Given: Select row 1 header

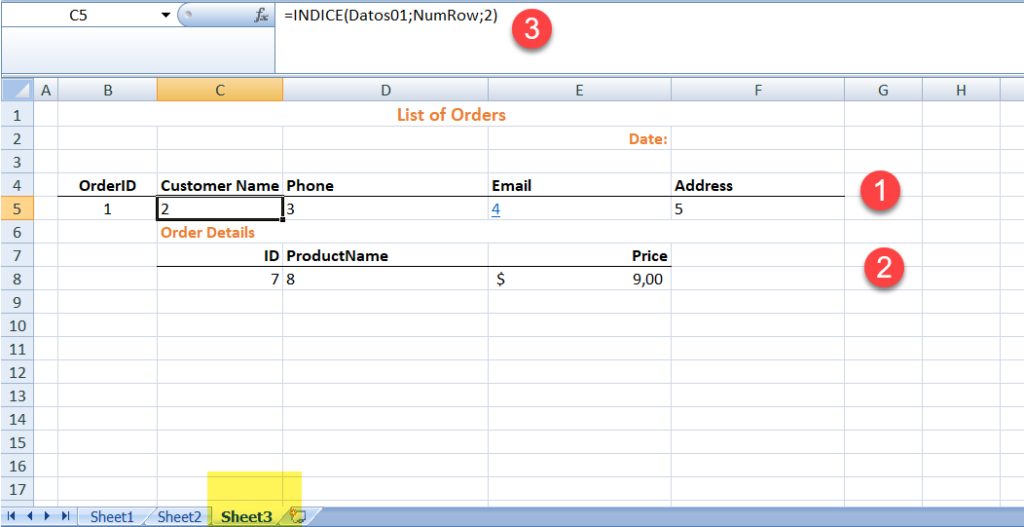Looking at the screenshot, I should click(x=17, y=116).
